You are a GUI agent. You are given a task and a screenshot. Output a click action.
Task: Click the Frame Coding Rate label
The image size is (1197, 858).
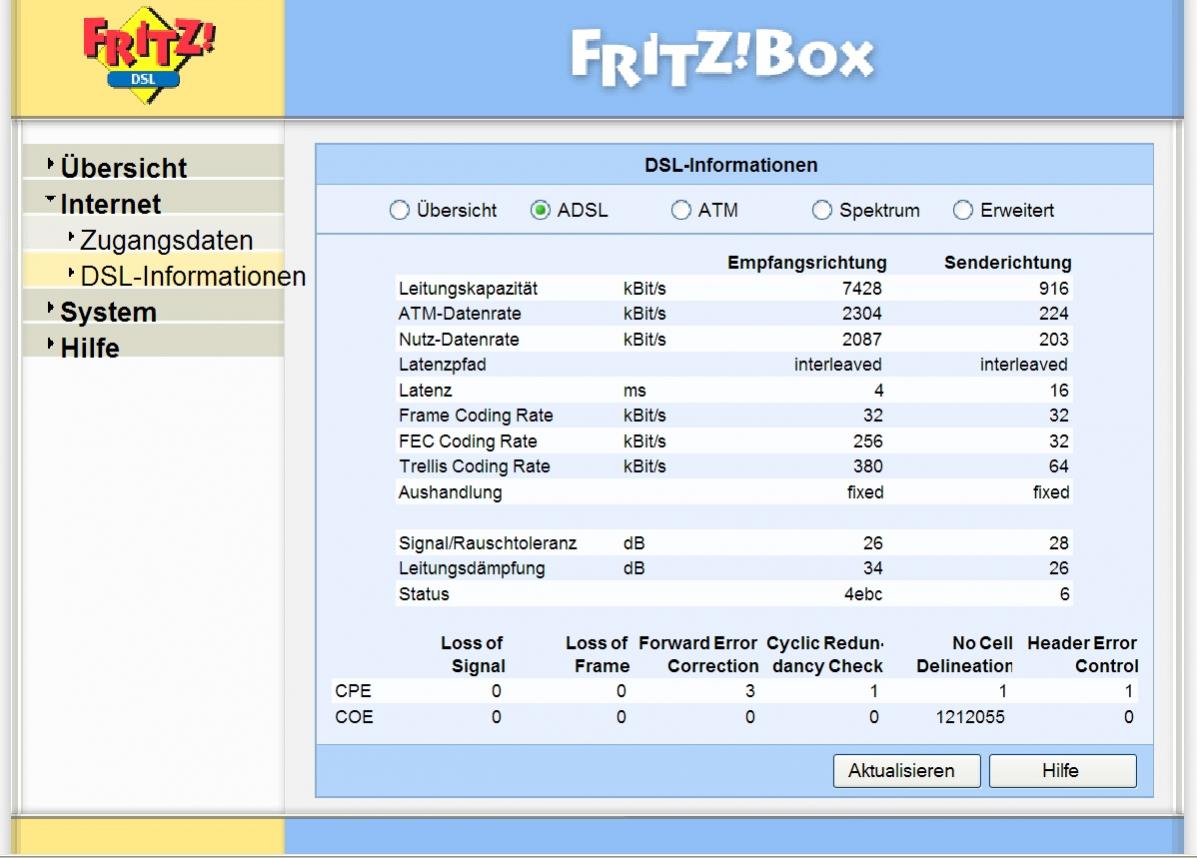tap(476, 415)
